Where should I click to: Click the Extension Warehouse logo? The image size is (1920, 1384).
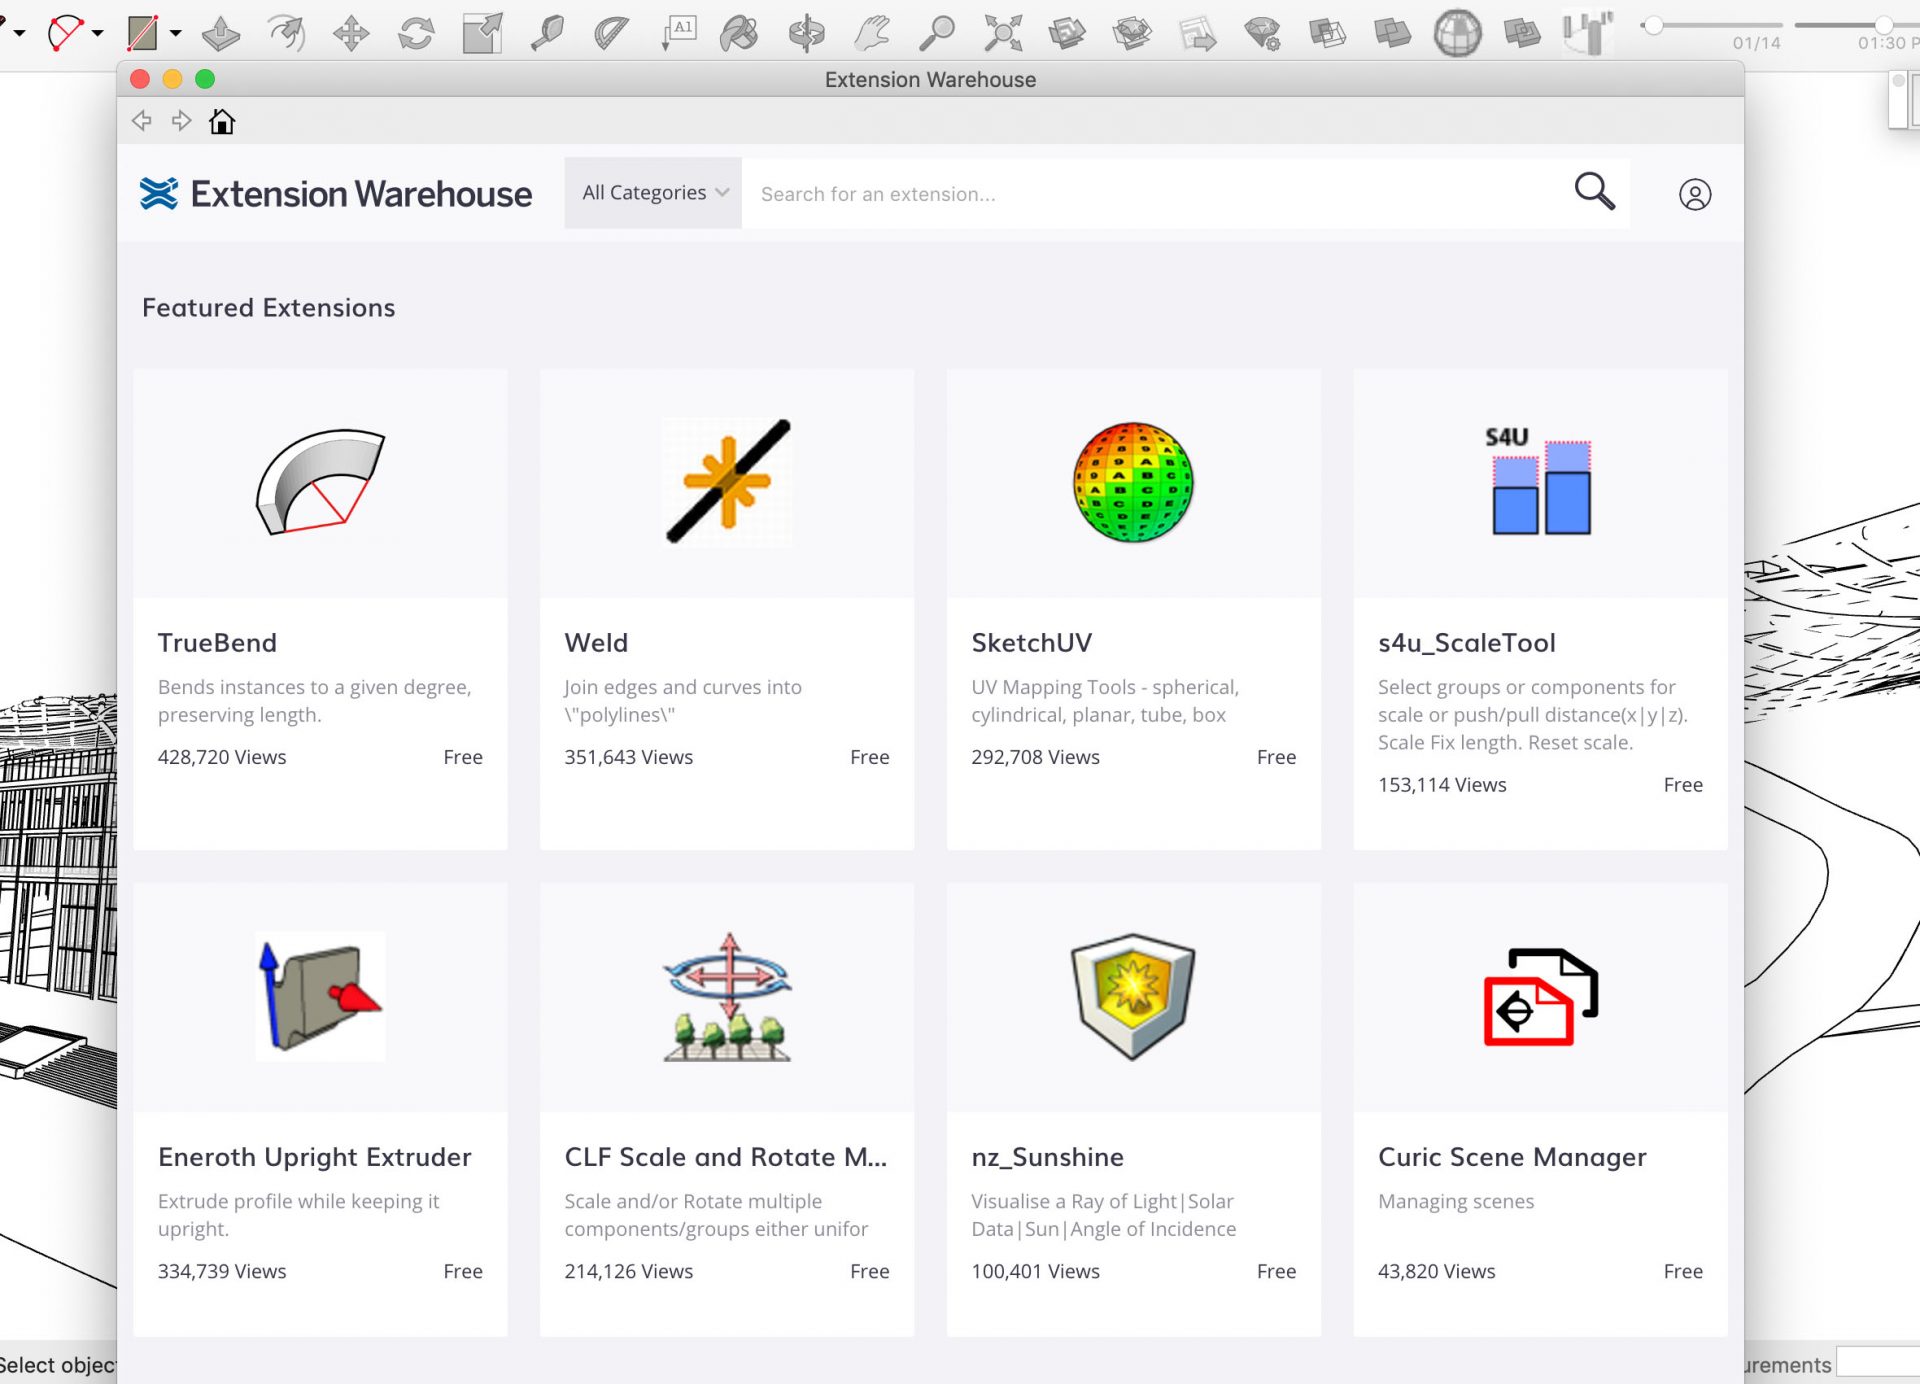pyautogui.click(x=335, y=194)
